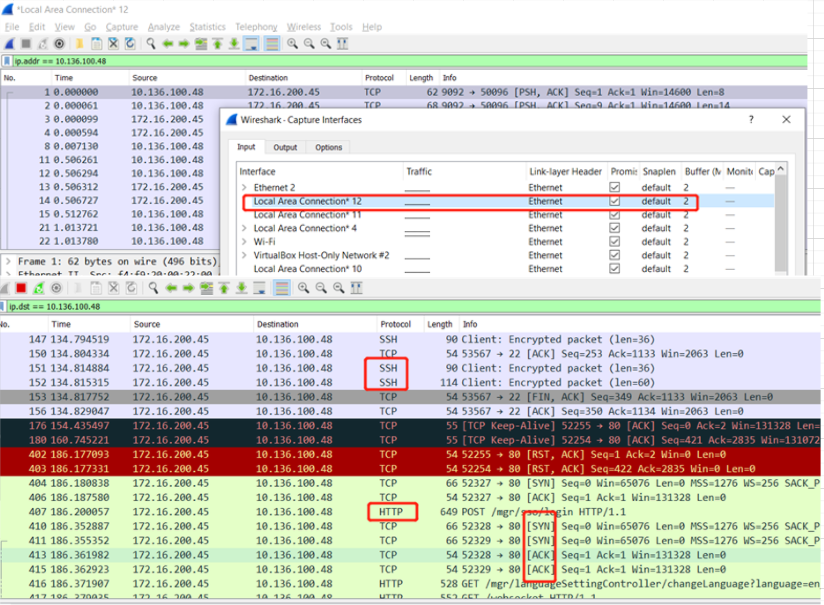Toggle promiscuous mode for Local Area Connection* 4
Viewport: 824px width, 605px height.
pyautogui.click(x=614, y=228)
